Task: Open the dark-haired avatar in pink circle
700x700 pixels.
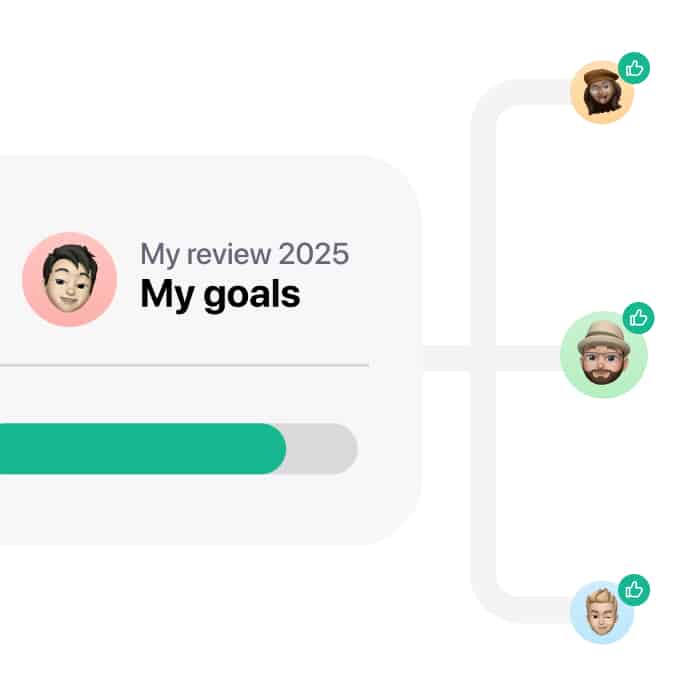Action: (x=70, y=279)
